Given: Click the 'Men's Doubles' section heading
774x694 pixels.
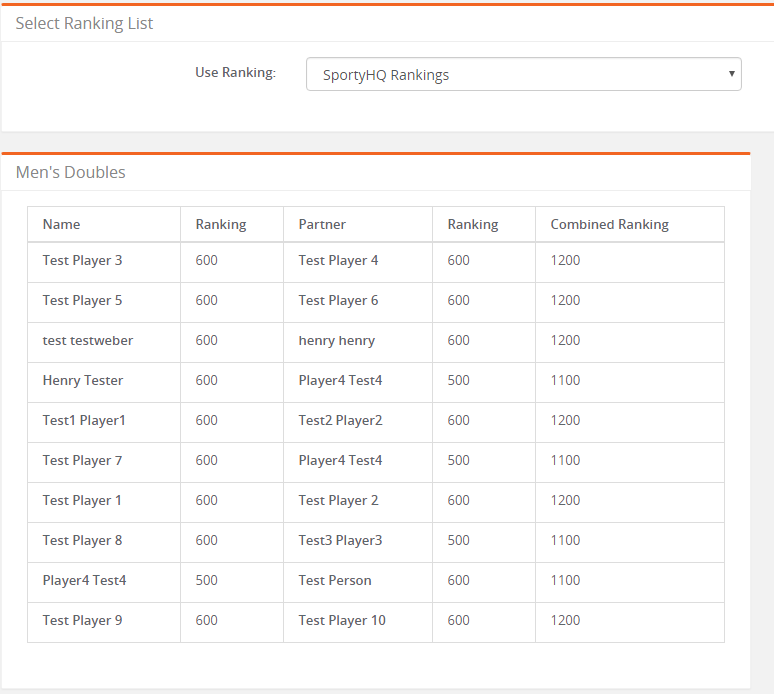Looking at the screenshot, I should pos(70,172).
